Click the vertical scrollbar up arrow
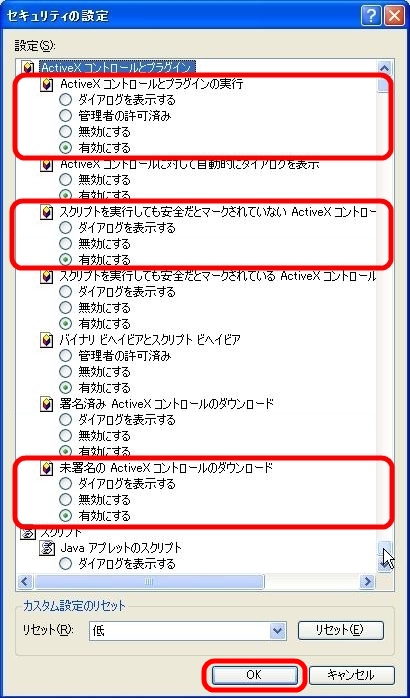410x698 pixels. [383, 68]
